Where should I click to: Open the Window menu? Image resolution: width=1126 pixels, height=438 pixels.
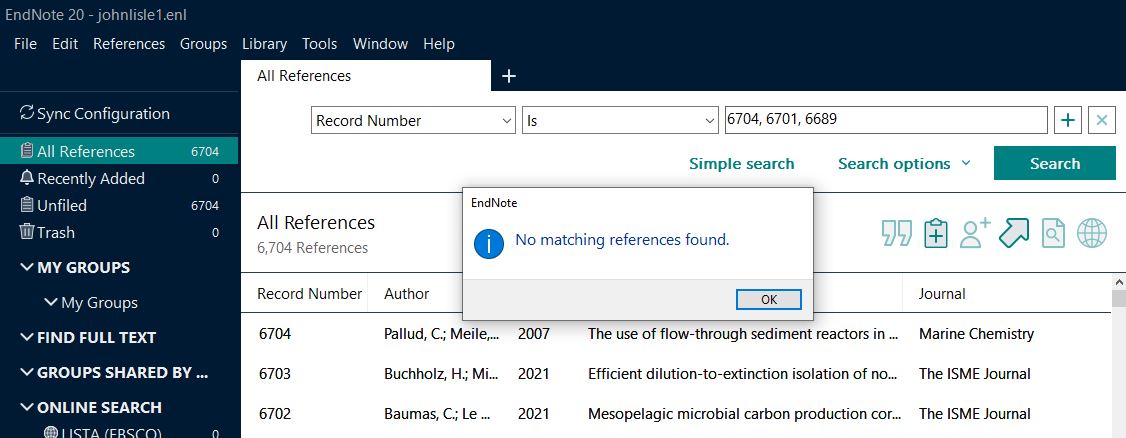(x=381, y=44)
